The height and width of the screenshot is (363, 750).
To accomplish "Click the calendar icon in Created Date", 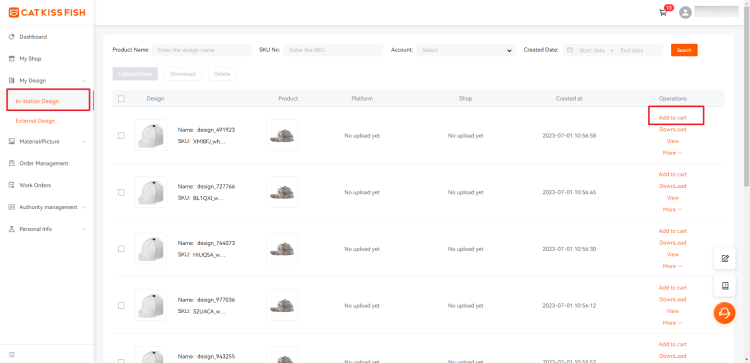I will click(x=570, y=50).
